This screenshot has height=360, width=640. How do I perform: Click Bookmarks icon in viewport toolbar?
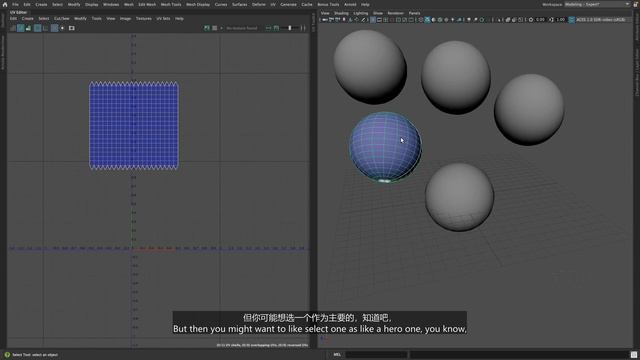click(x=344, y=20)
